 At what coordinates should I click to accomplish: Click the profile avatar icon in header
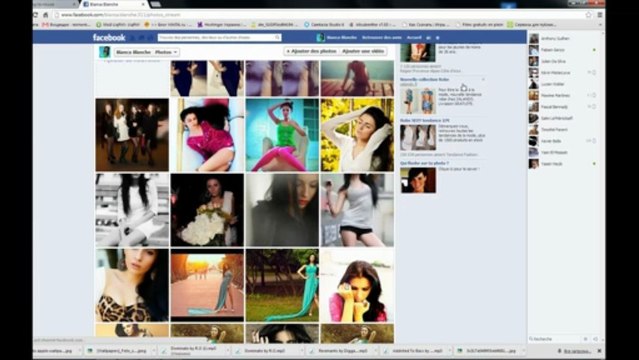point(321,38)
